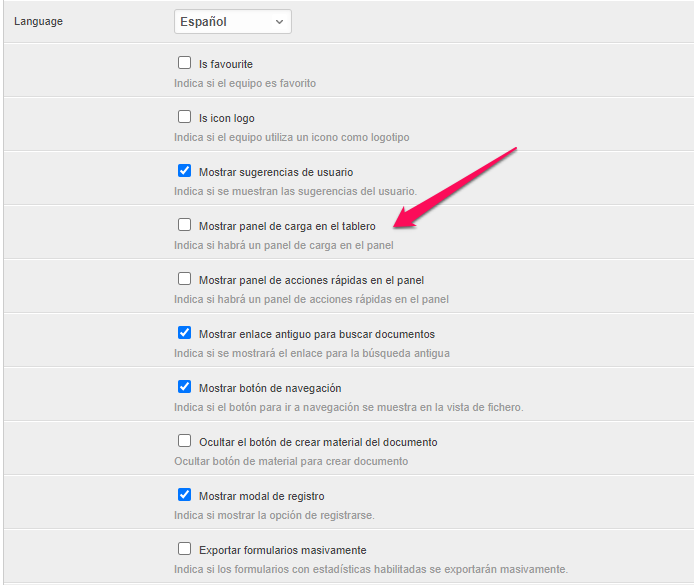694x585 pixels.
Task: Click the 'Mostrar botón de navegación' label text
Action: (270, 388)
